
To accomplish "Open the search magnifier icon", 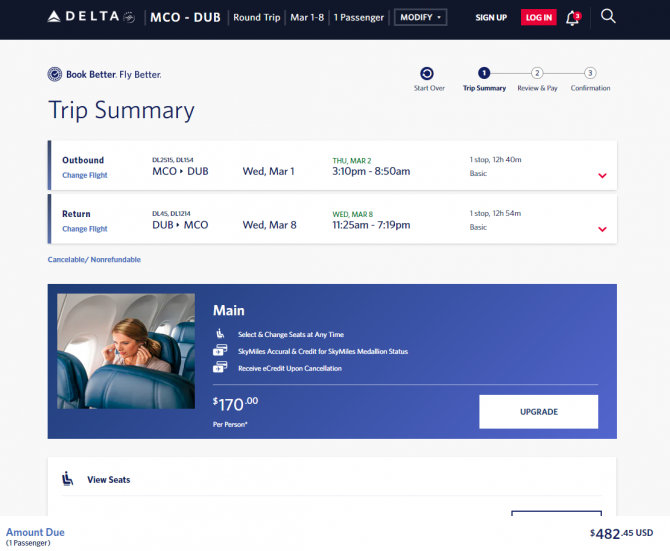I will pyautogui.click(x=608, y=16).
